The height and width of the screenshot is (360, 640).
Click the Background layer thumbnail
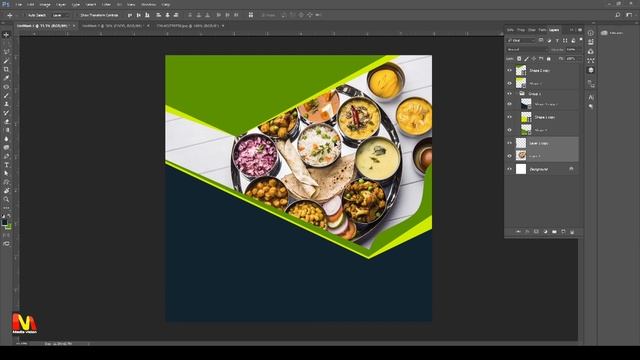pyautogui.click(x=521, y=169)
